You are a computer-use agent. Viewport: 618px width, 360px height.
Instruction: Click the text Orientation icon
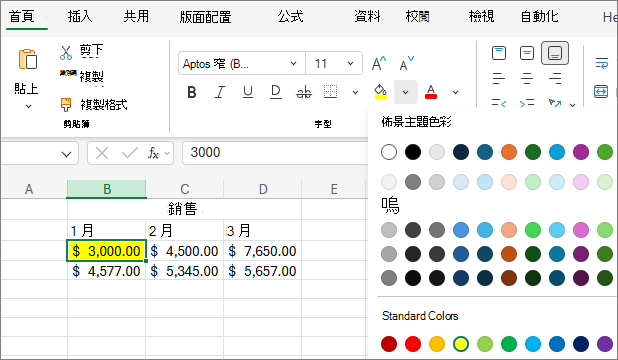coord(555,103)
